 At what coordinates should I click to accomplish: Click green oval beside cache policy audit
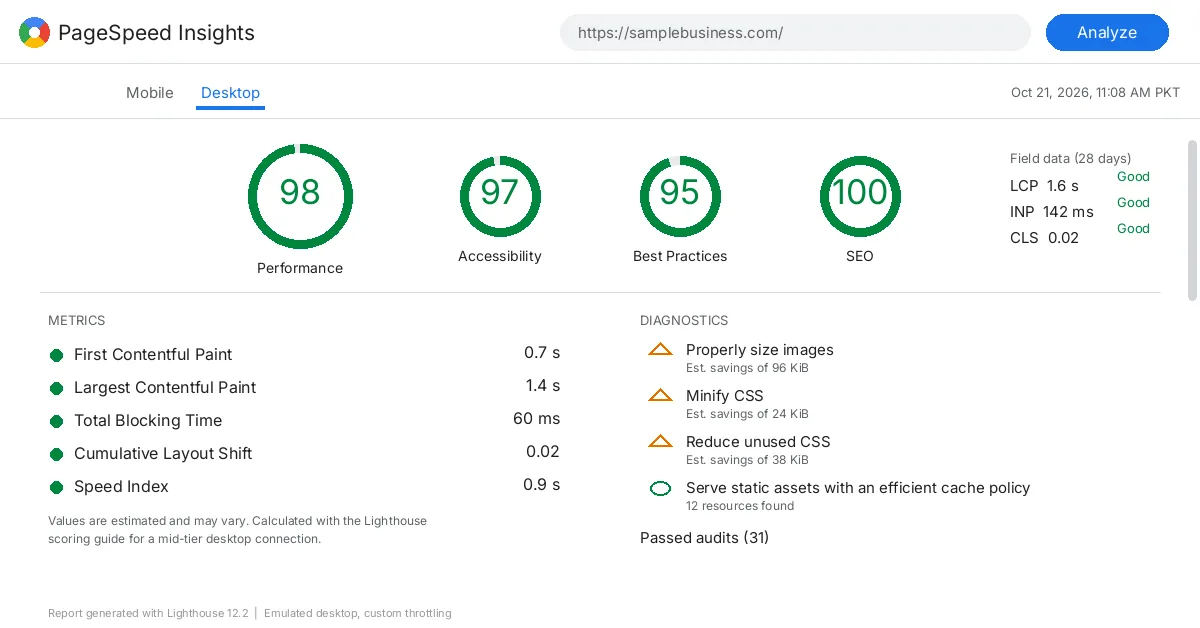pos(660,489)
